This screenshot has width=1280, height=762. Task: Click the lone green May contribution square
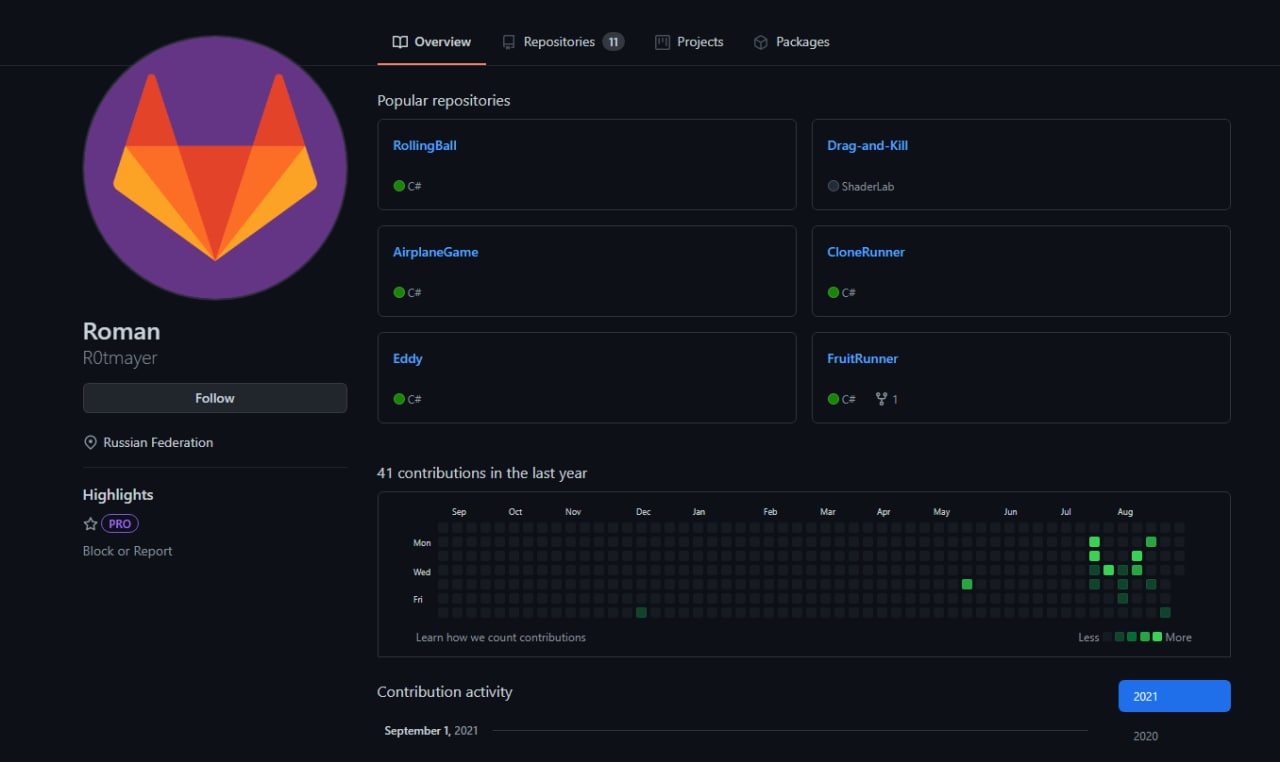[x=967, y=584]
